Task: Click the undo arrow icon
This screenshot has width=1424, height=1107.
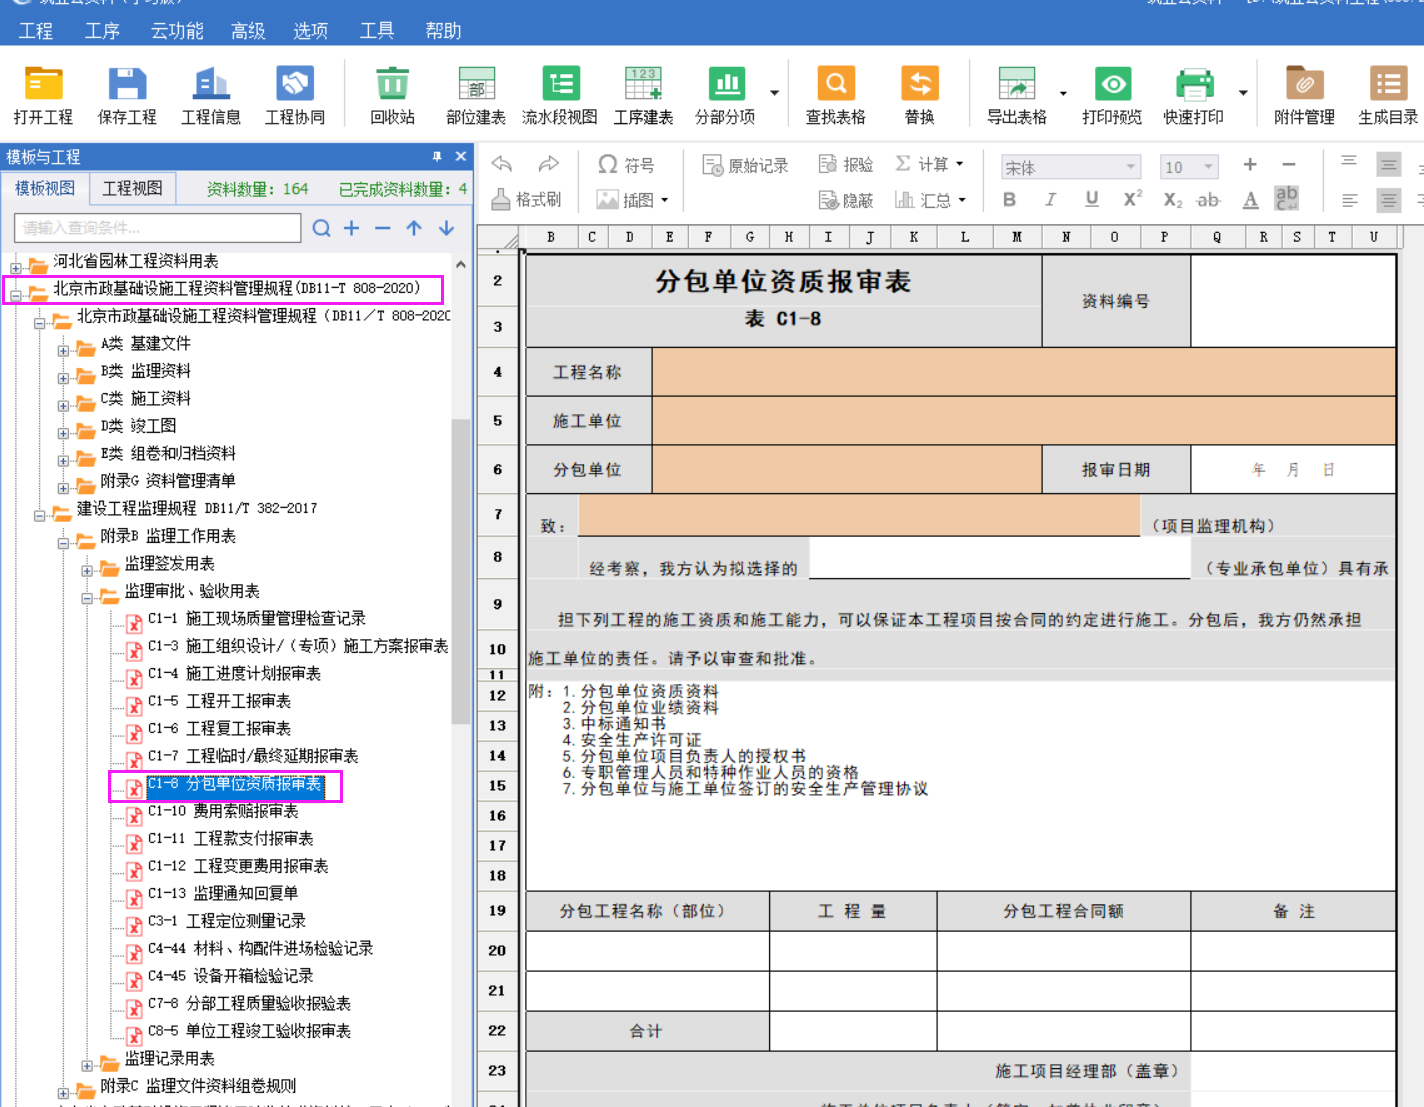Action: pyautogui.click(x=502, y=164)
